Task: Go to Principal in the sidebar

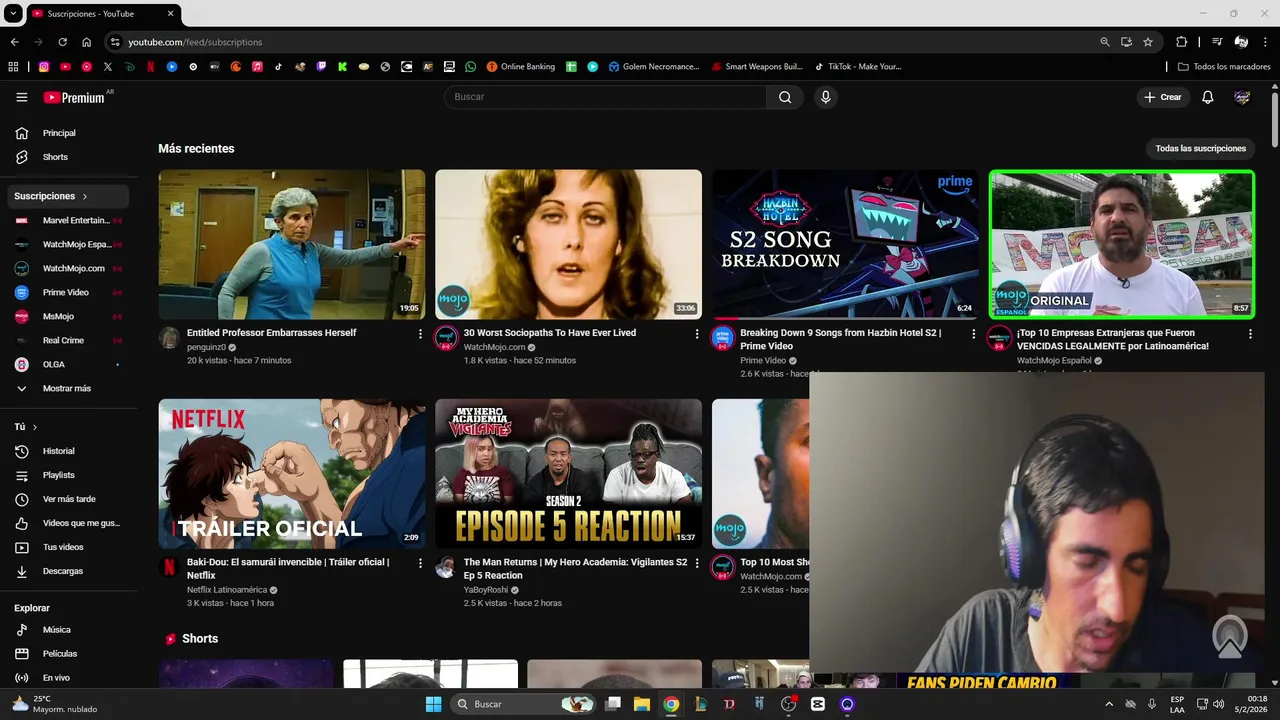Action: 68,133
